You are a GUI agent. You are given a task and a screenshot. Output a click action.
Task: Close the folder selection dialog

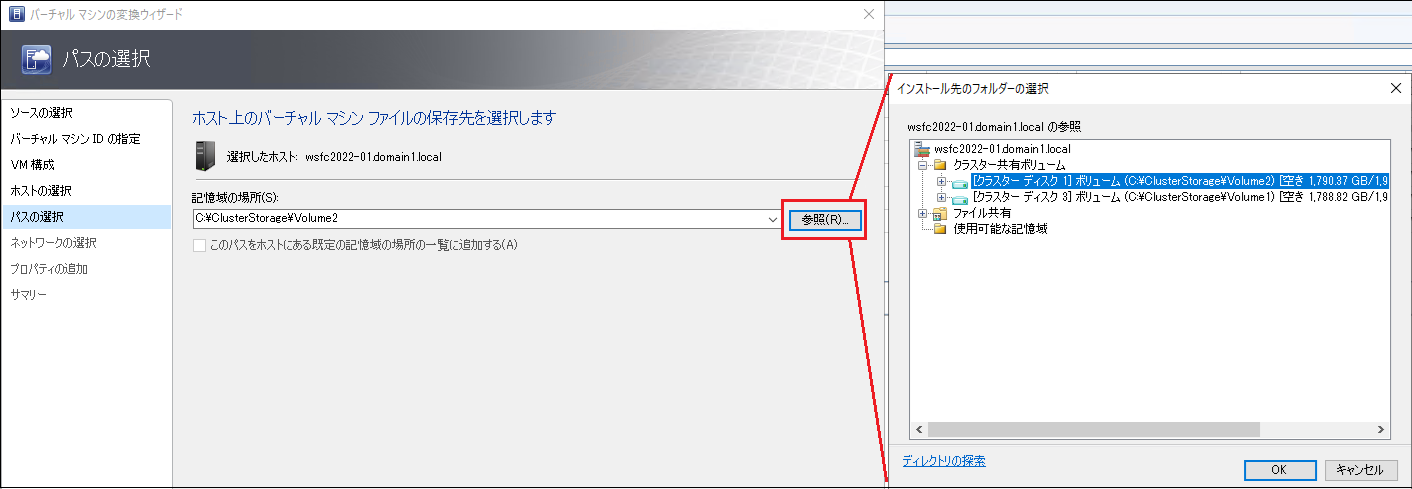[x=1395, y=88]
